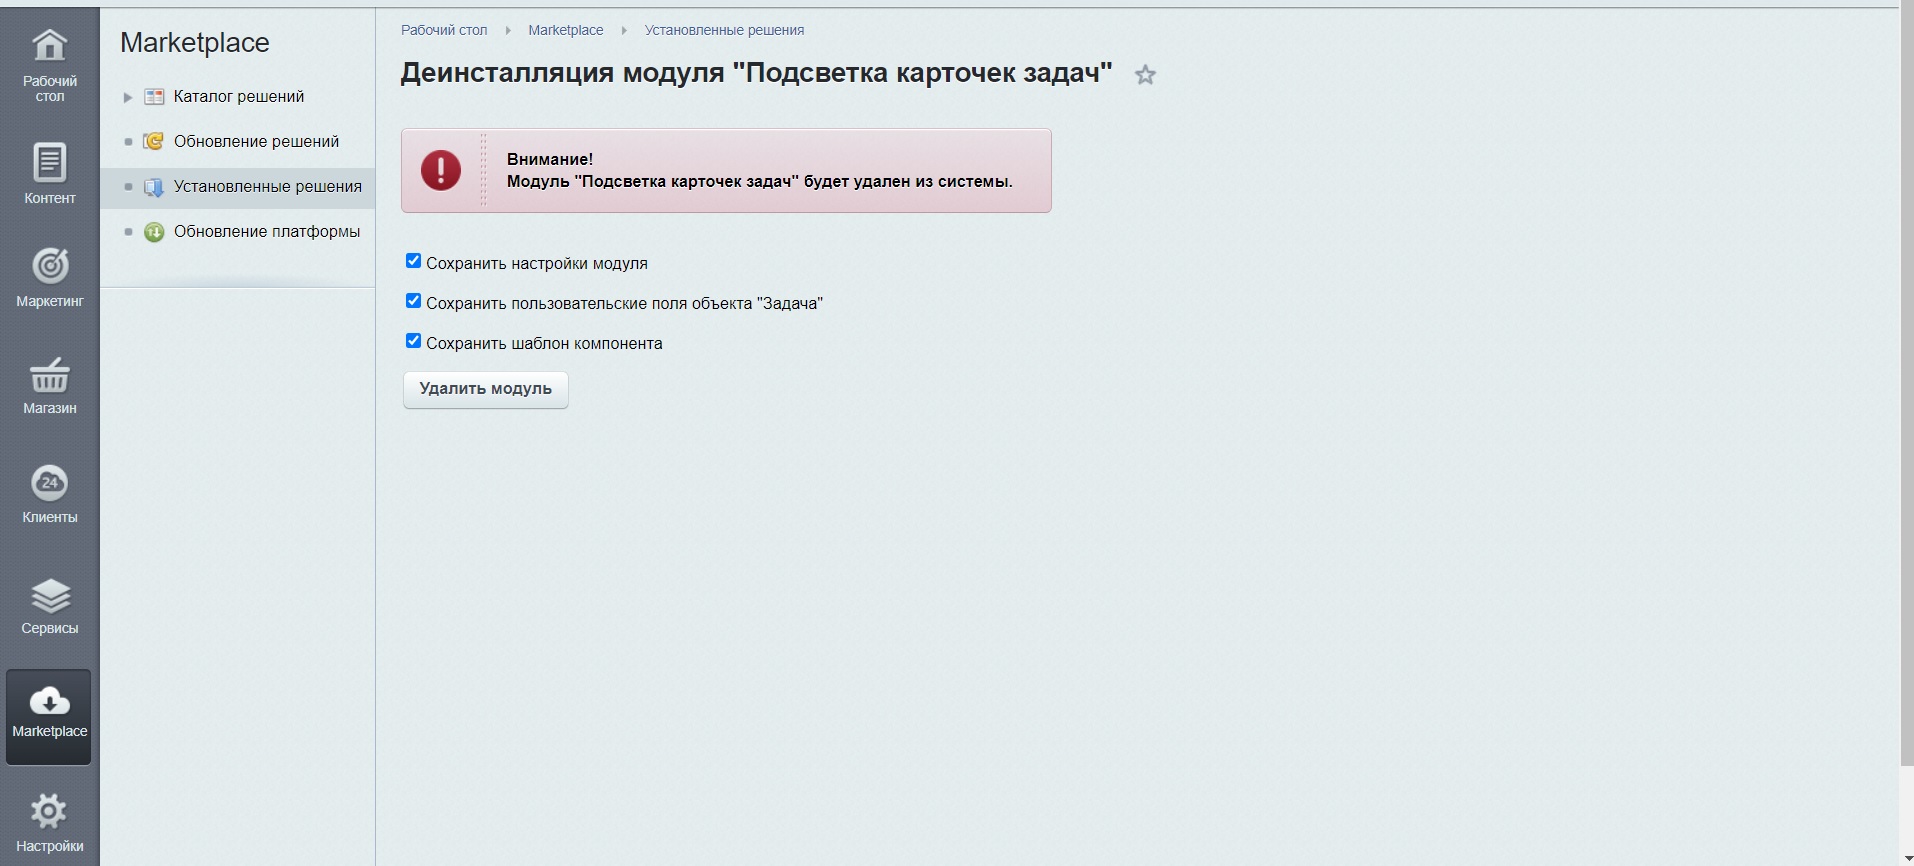1914x866 pixels.
Task: Follow the Установленные решения breadcrumb link
Action: coord(724,30)
